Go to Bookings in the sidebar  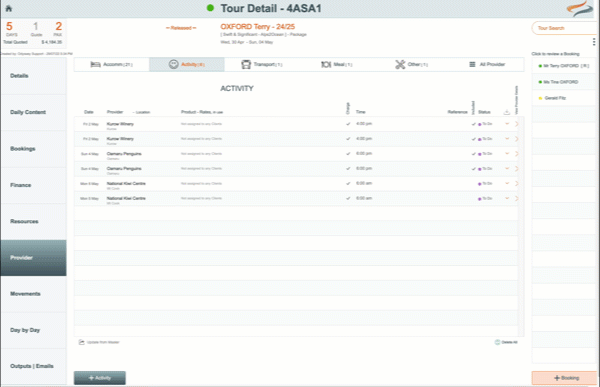pyautogui.click(x=33, y=149)
